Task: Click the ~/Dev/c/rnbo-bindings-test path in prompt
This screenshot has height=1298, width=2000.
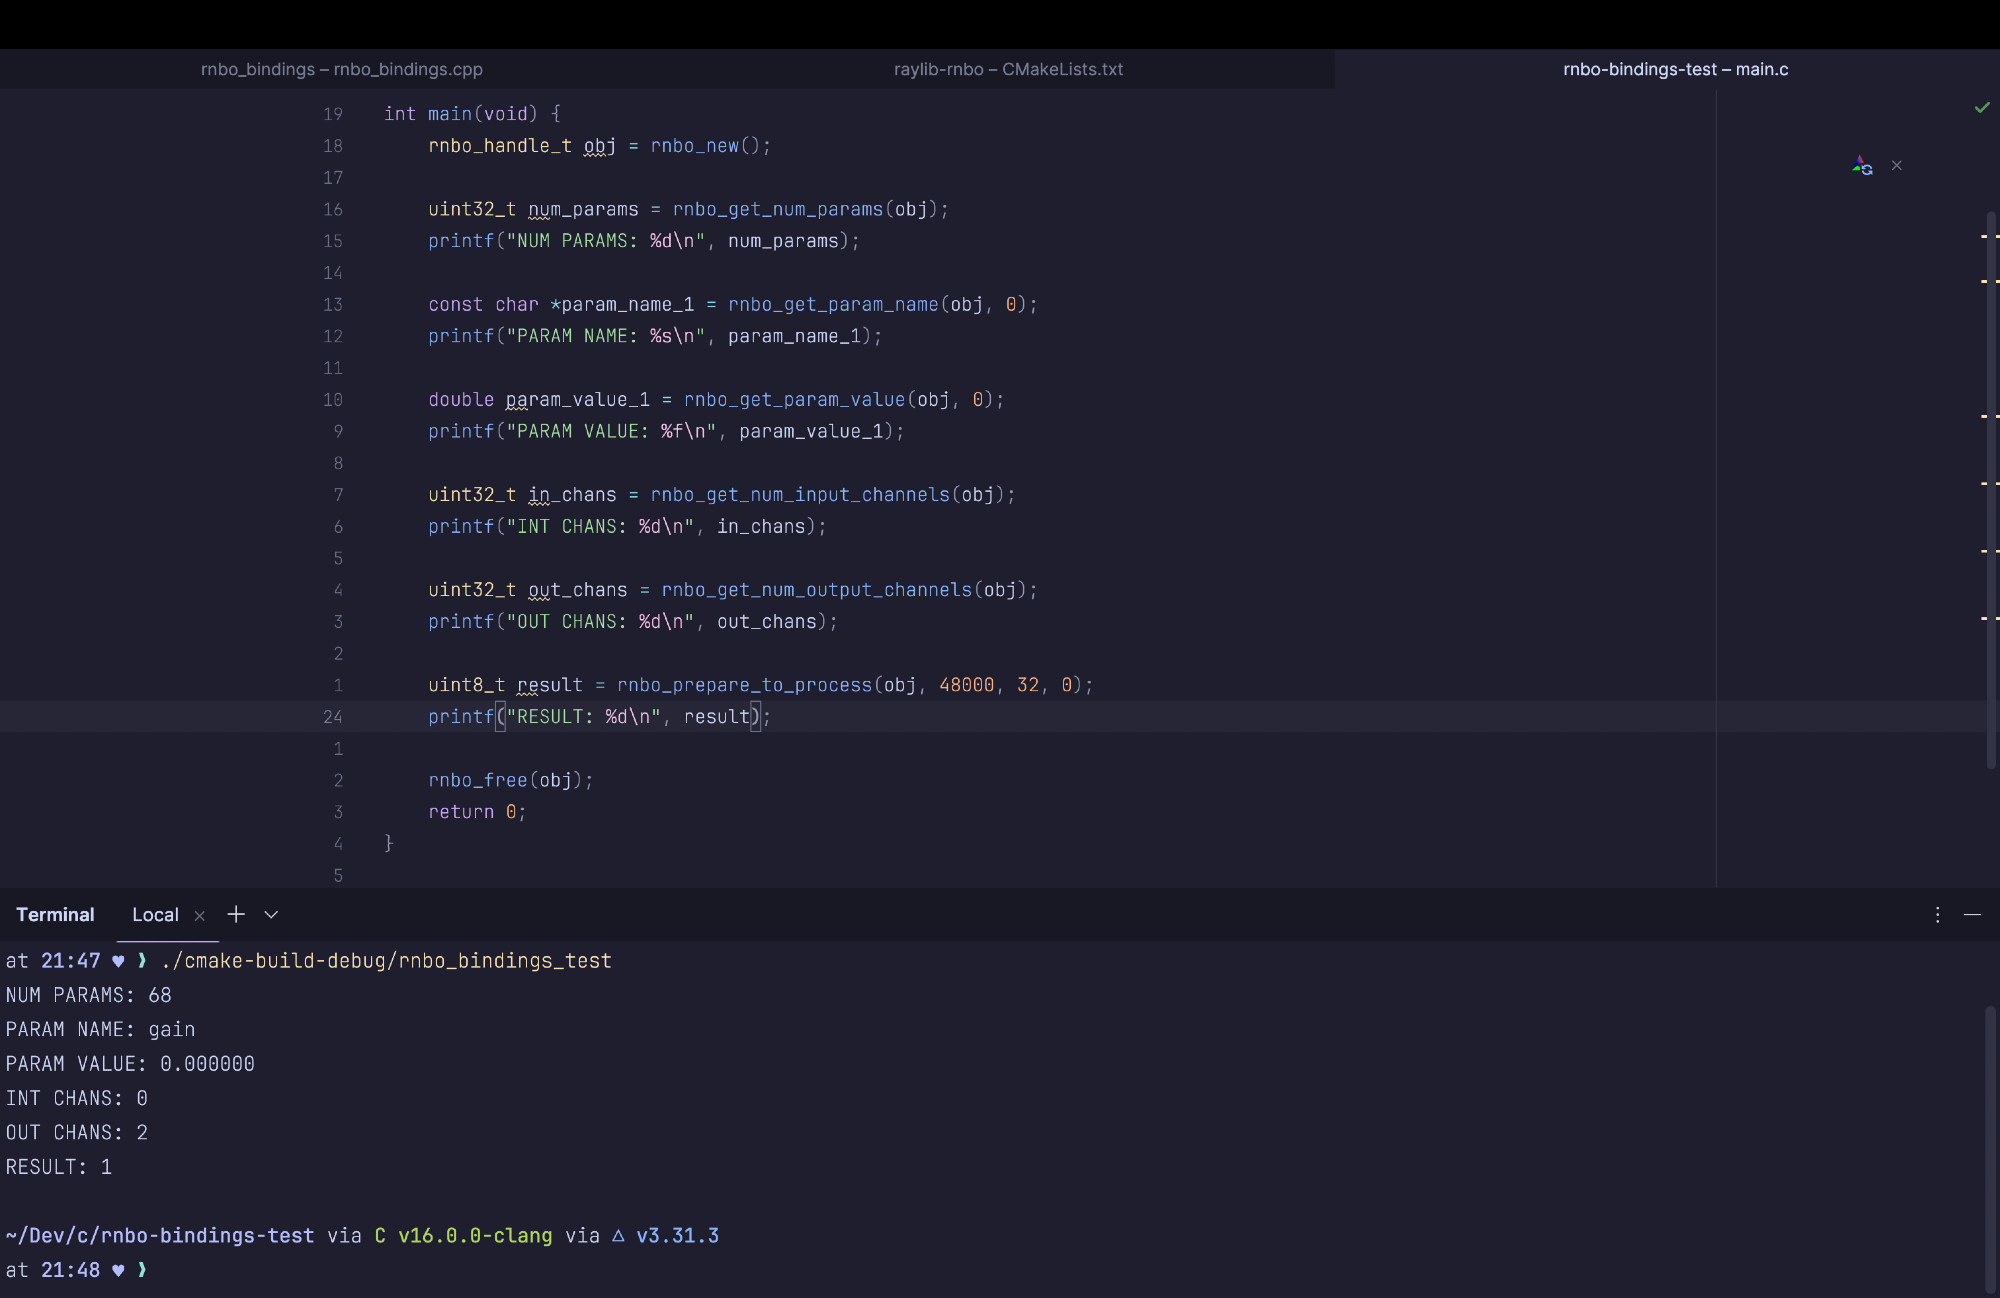Action: click(x=159, y=1235)
